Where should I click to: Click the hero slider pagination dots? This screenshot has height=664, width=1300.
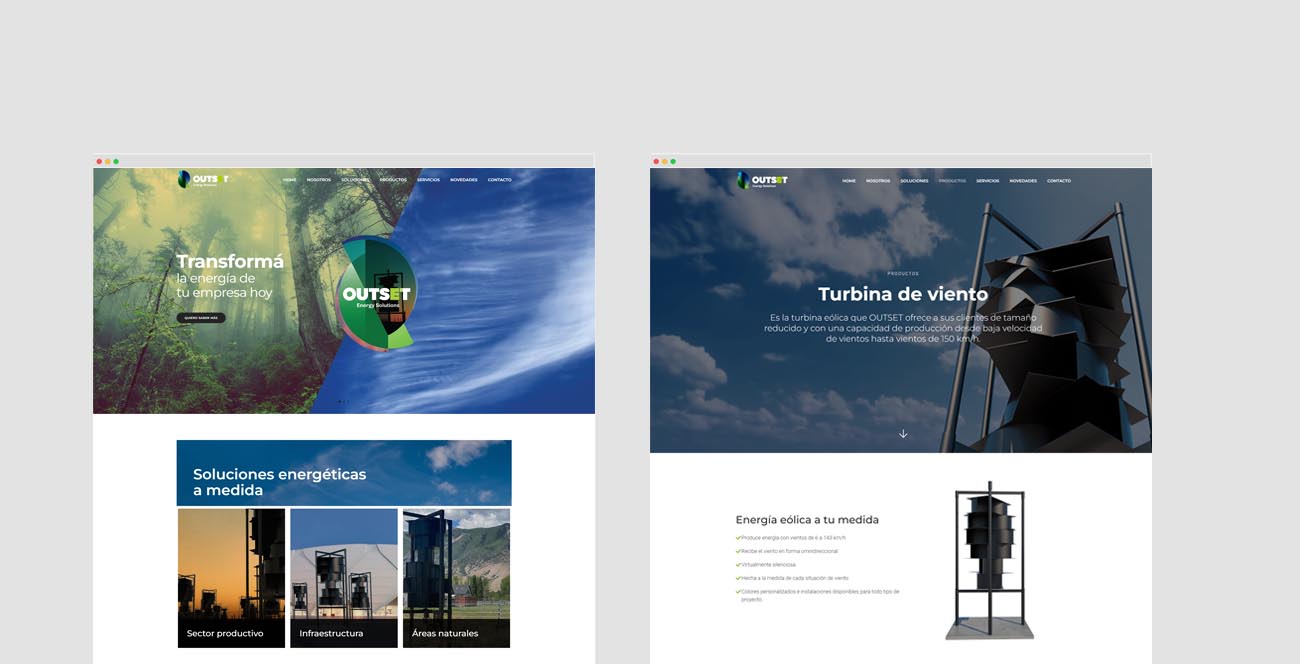pyautogui.click(x=344, y=402)
